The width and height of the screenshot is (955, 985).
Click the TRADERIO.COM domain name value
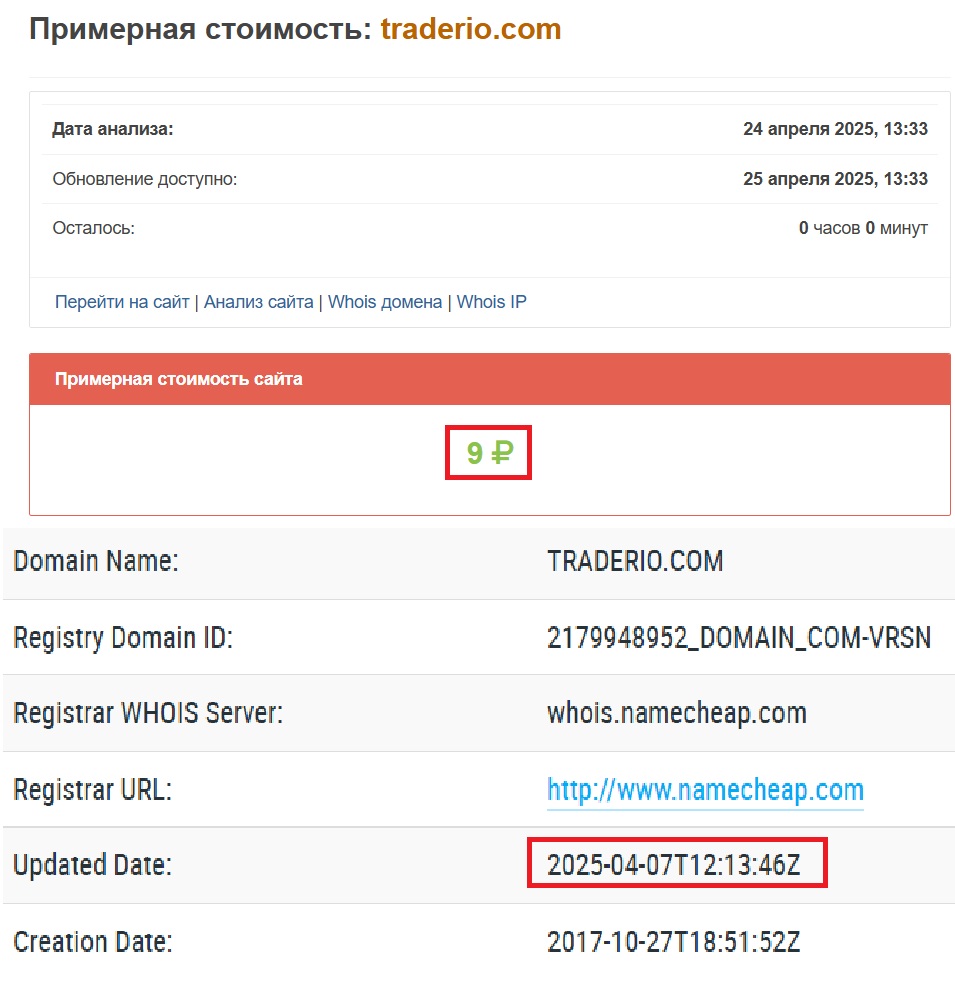635,561
